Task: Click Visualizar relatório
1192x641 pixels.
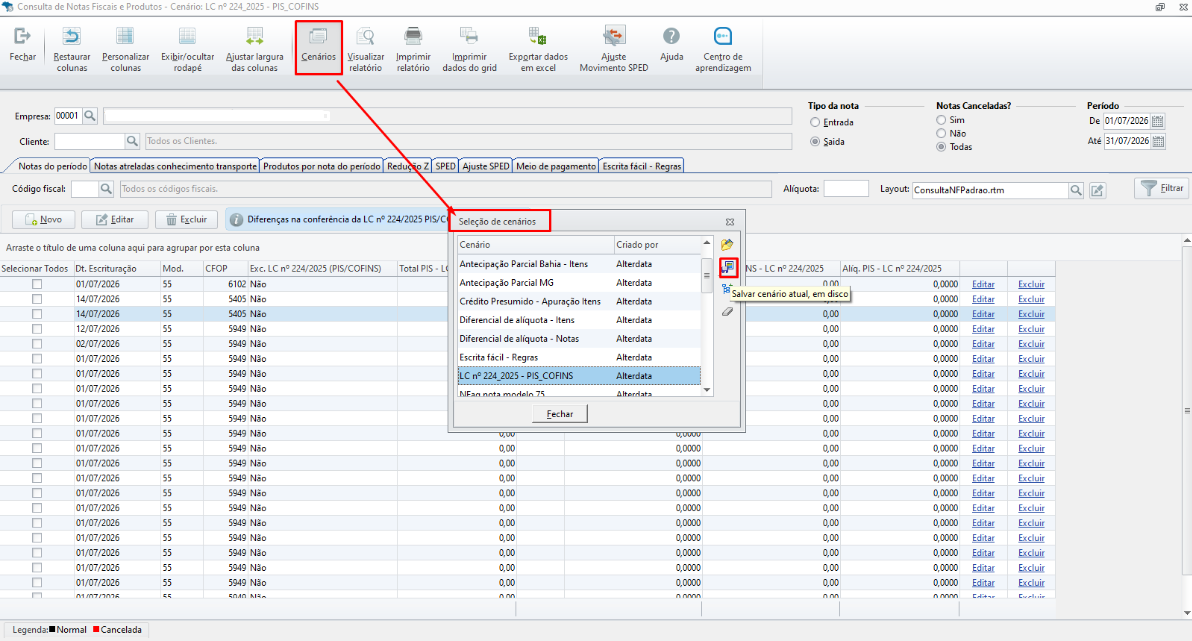Action: click(x=366, y=49)
